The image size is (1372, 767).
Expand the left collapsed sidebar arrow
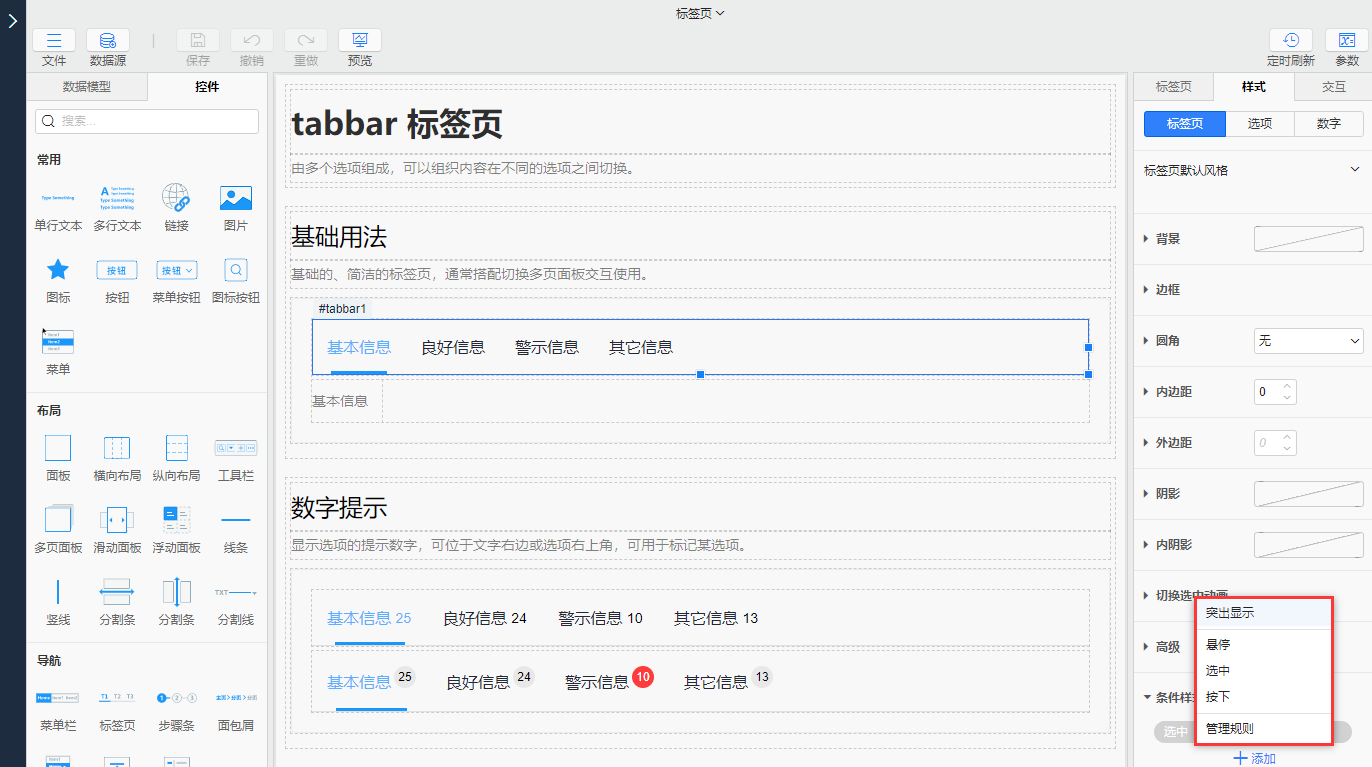(x=12, y=20)
